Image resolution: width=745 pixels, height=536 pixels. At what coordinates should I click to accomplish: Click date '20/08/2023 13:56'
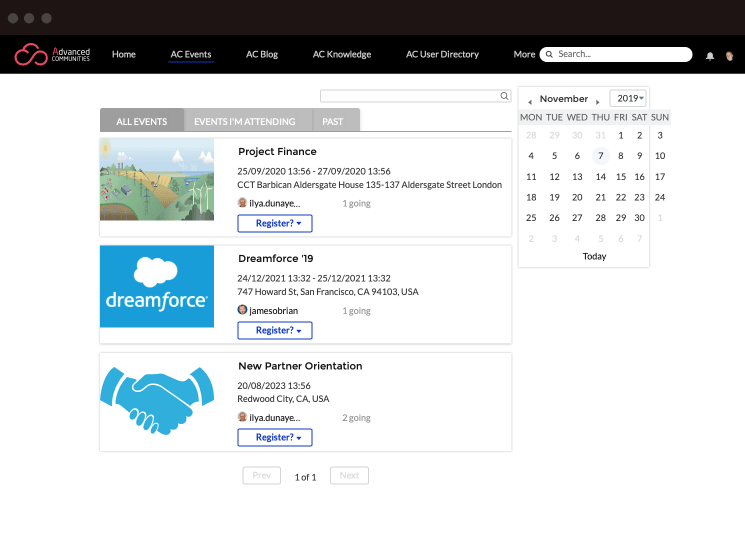[274, 385]
